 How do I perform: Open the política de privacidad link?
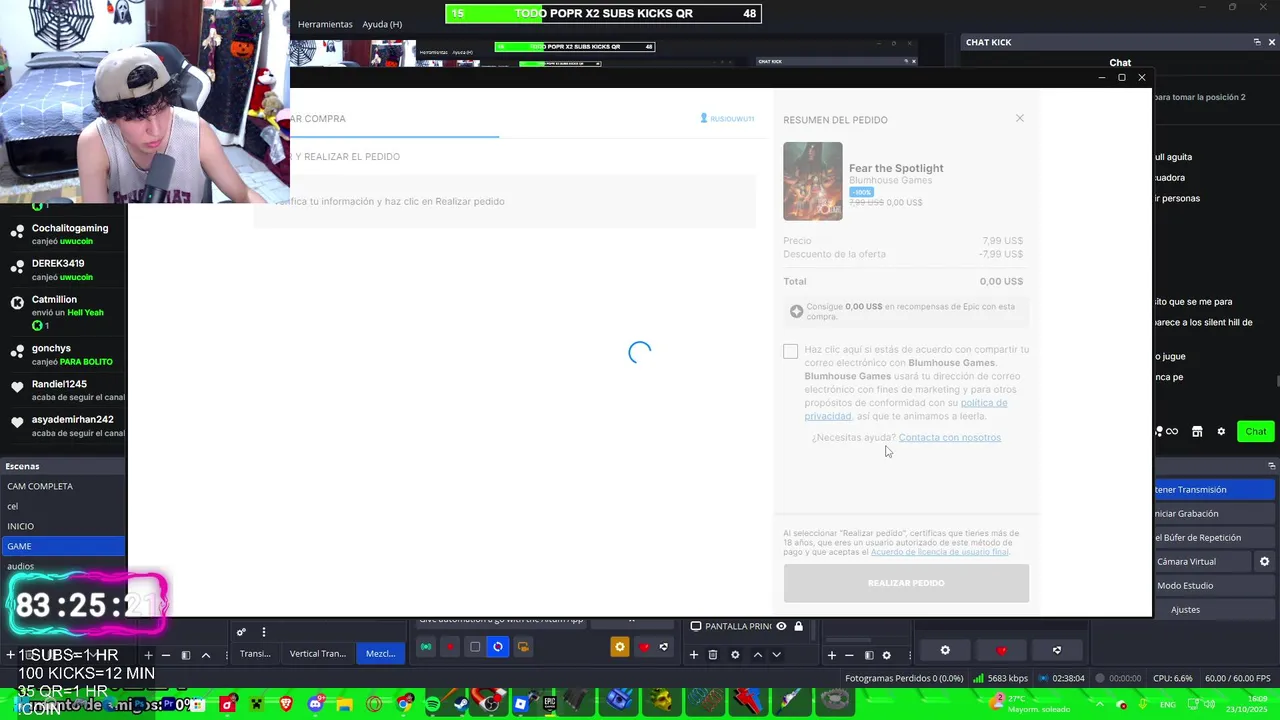906,409
